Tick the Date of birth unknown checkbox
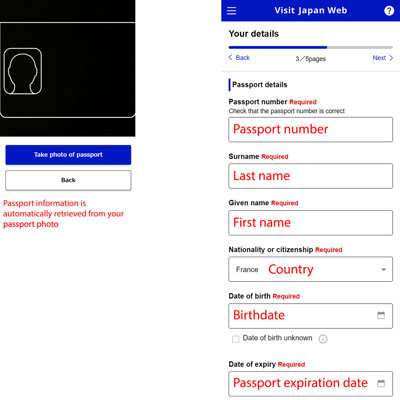The width and height of the screenshot is (400, 400). coord(236,339)
